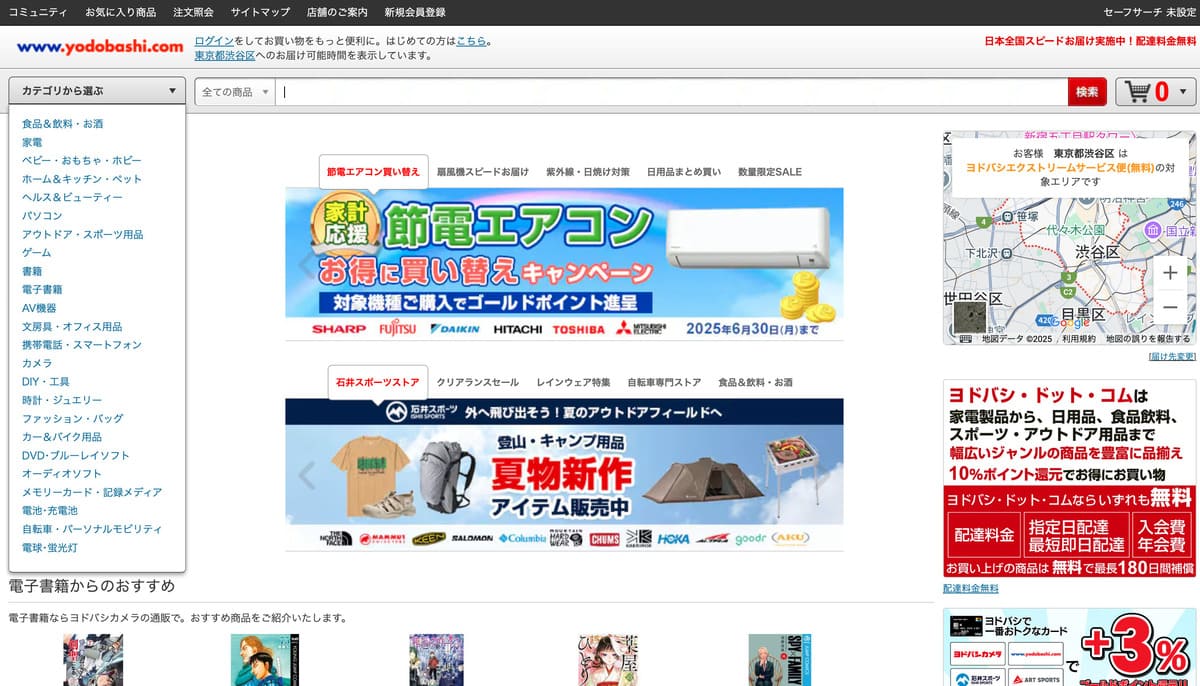The height and width of the screenshot is (686, 1200).
Task: Select the クリアランスセール tab
Action: [478, 382]
